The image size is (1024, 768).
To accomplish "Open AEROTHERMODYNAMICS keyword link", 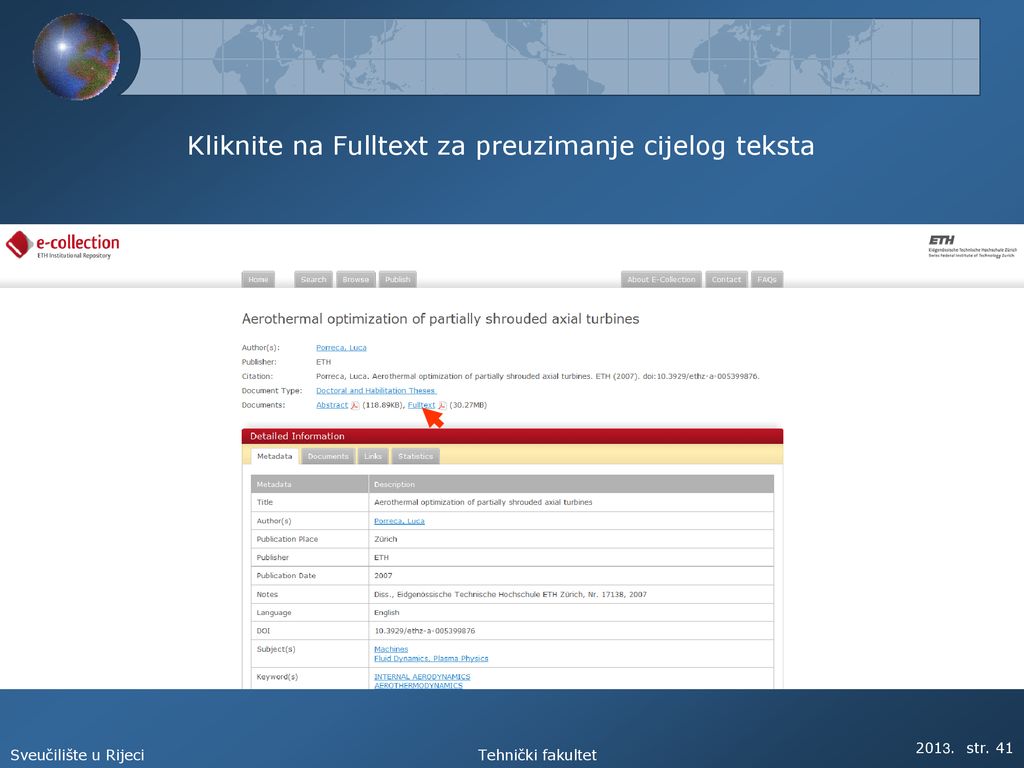I will point(418,685).
